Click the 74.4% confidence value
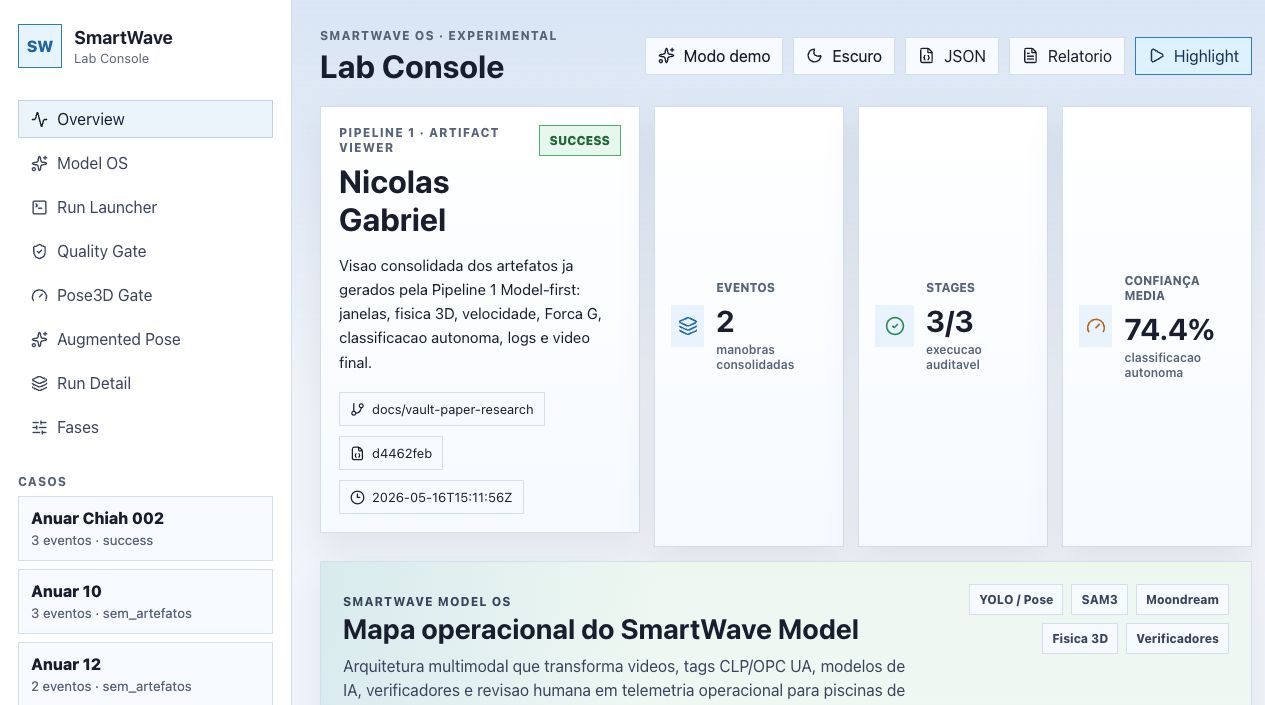 [x=1169, y=330]
